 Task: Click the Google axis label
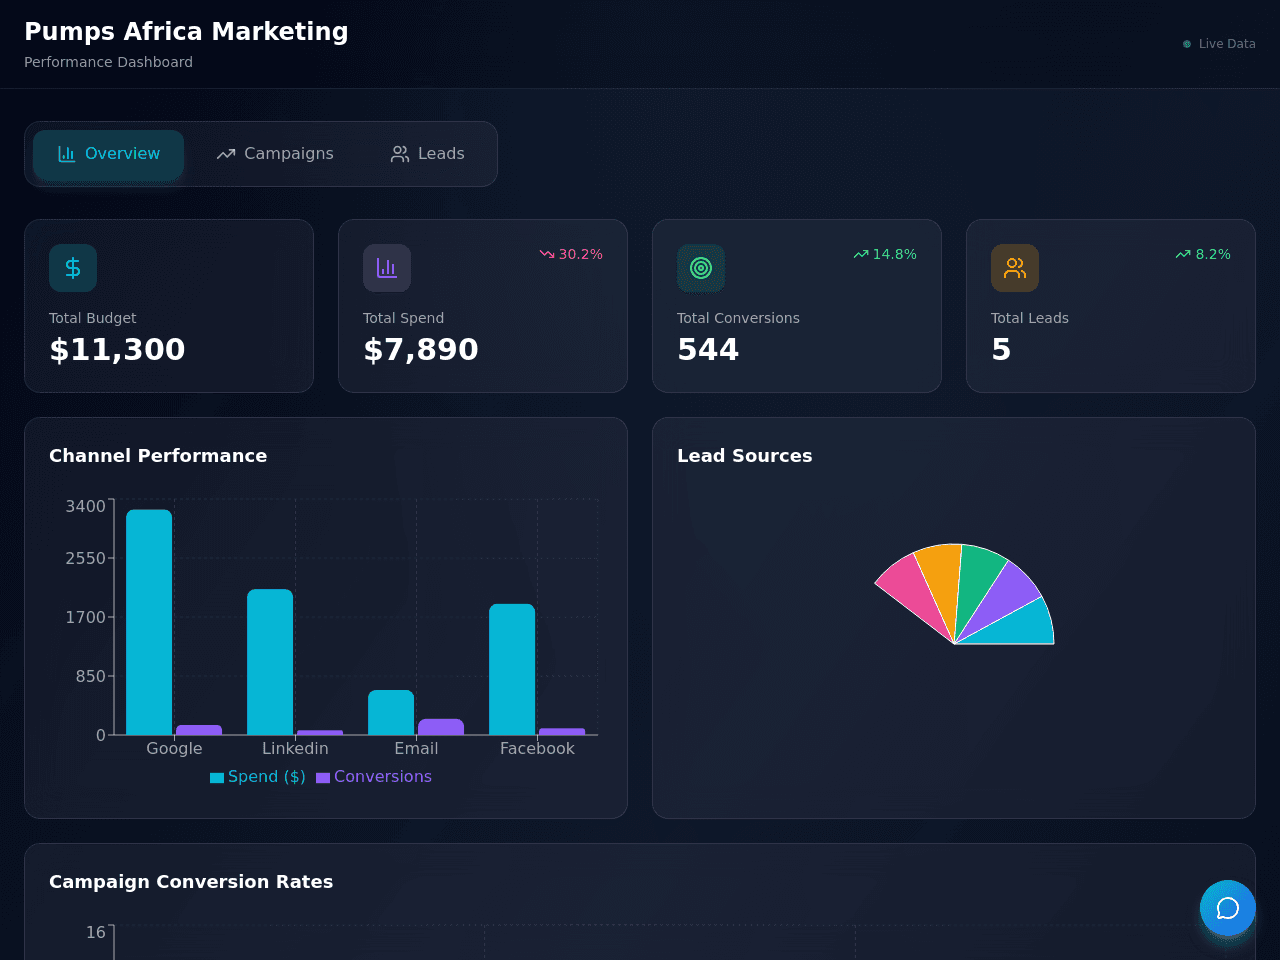[x=174, y=749]
